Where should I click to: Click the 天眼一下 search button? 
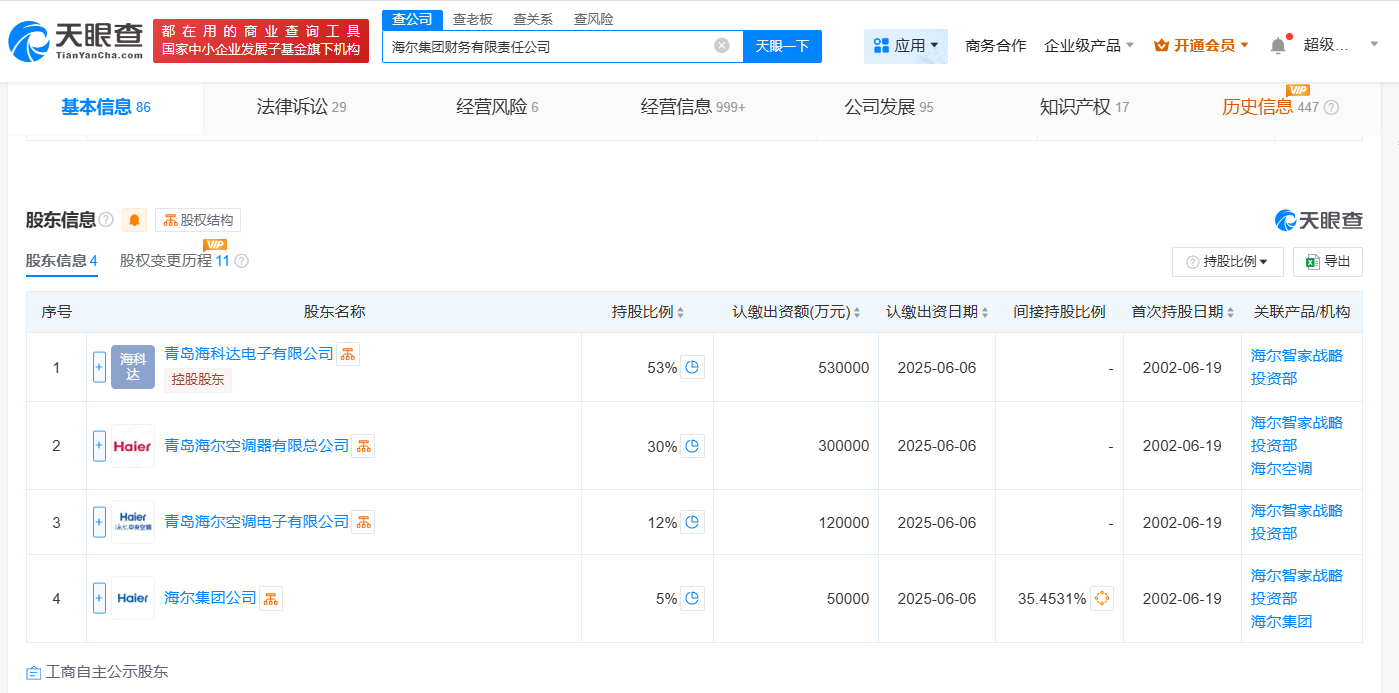pyautogui.click(x=782, y=46)
